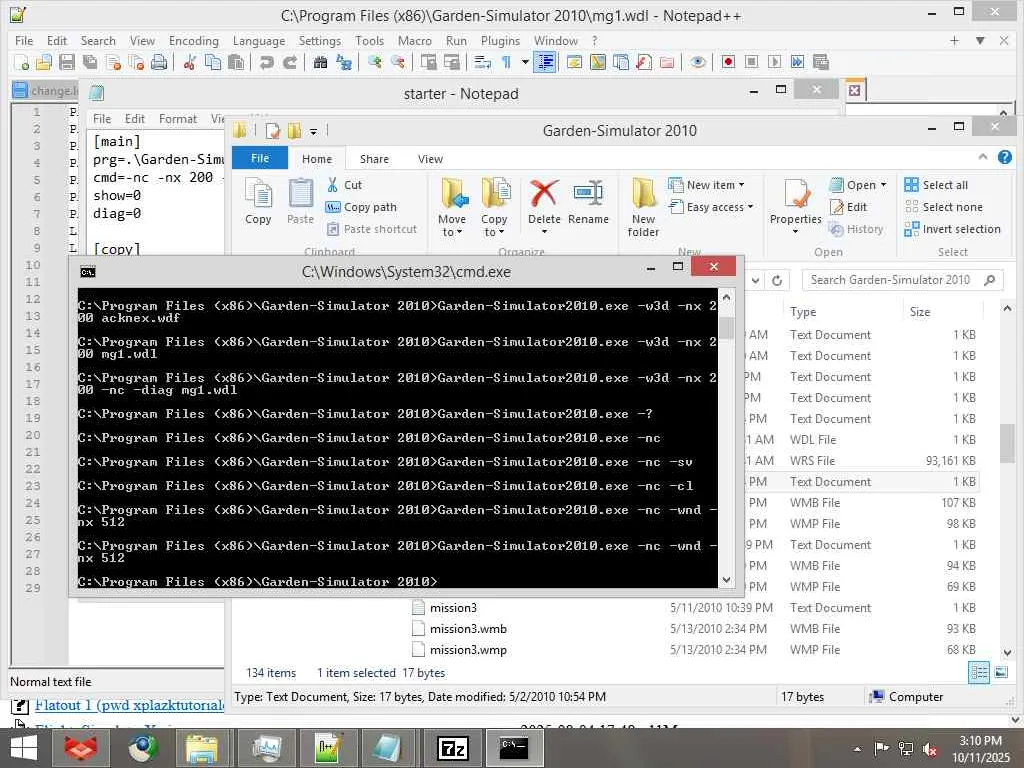Expand the address bar history dropdown
The width and height of the screenshot is (1024, 768).
tap(756, 280)
